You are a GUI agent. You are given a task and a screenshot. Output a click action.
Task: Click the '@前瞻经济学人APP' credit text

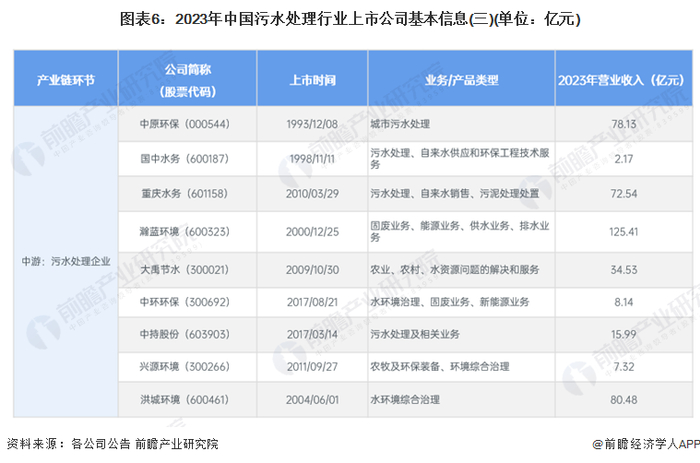click(646, 444)
